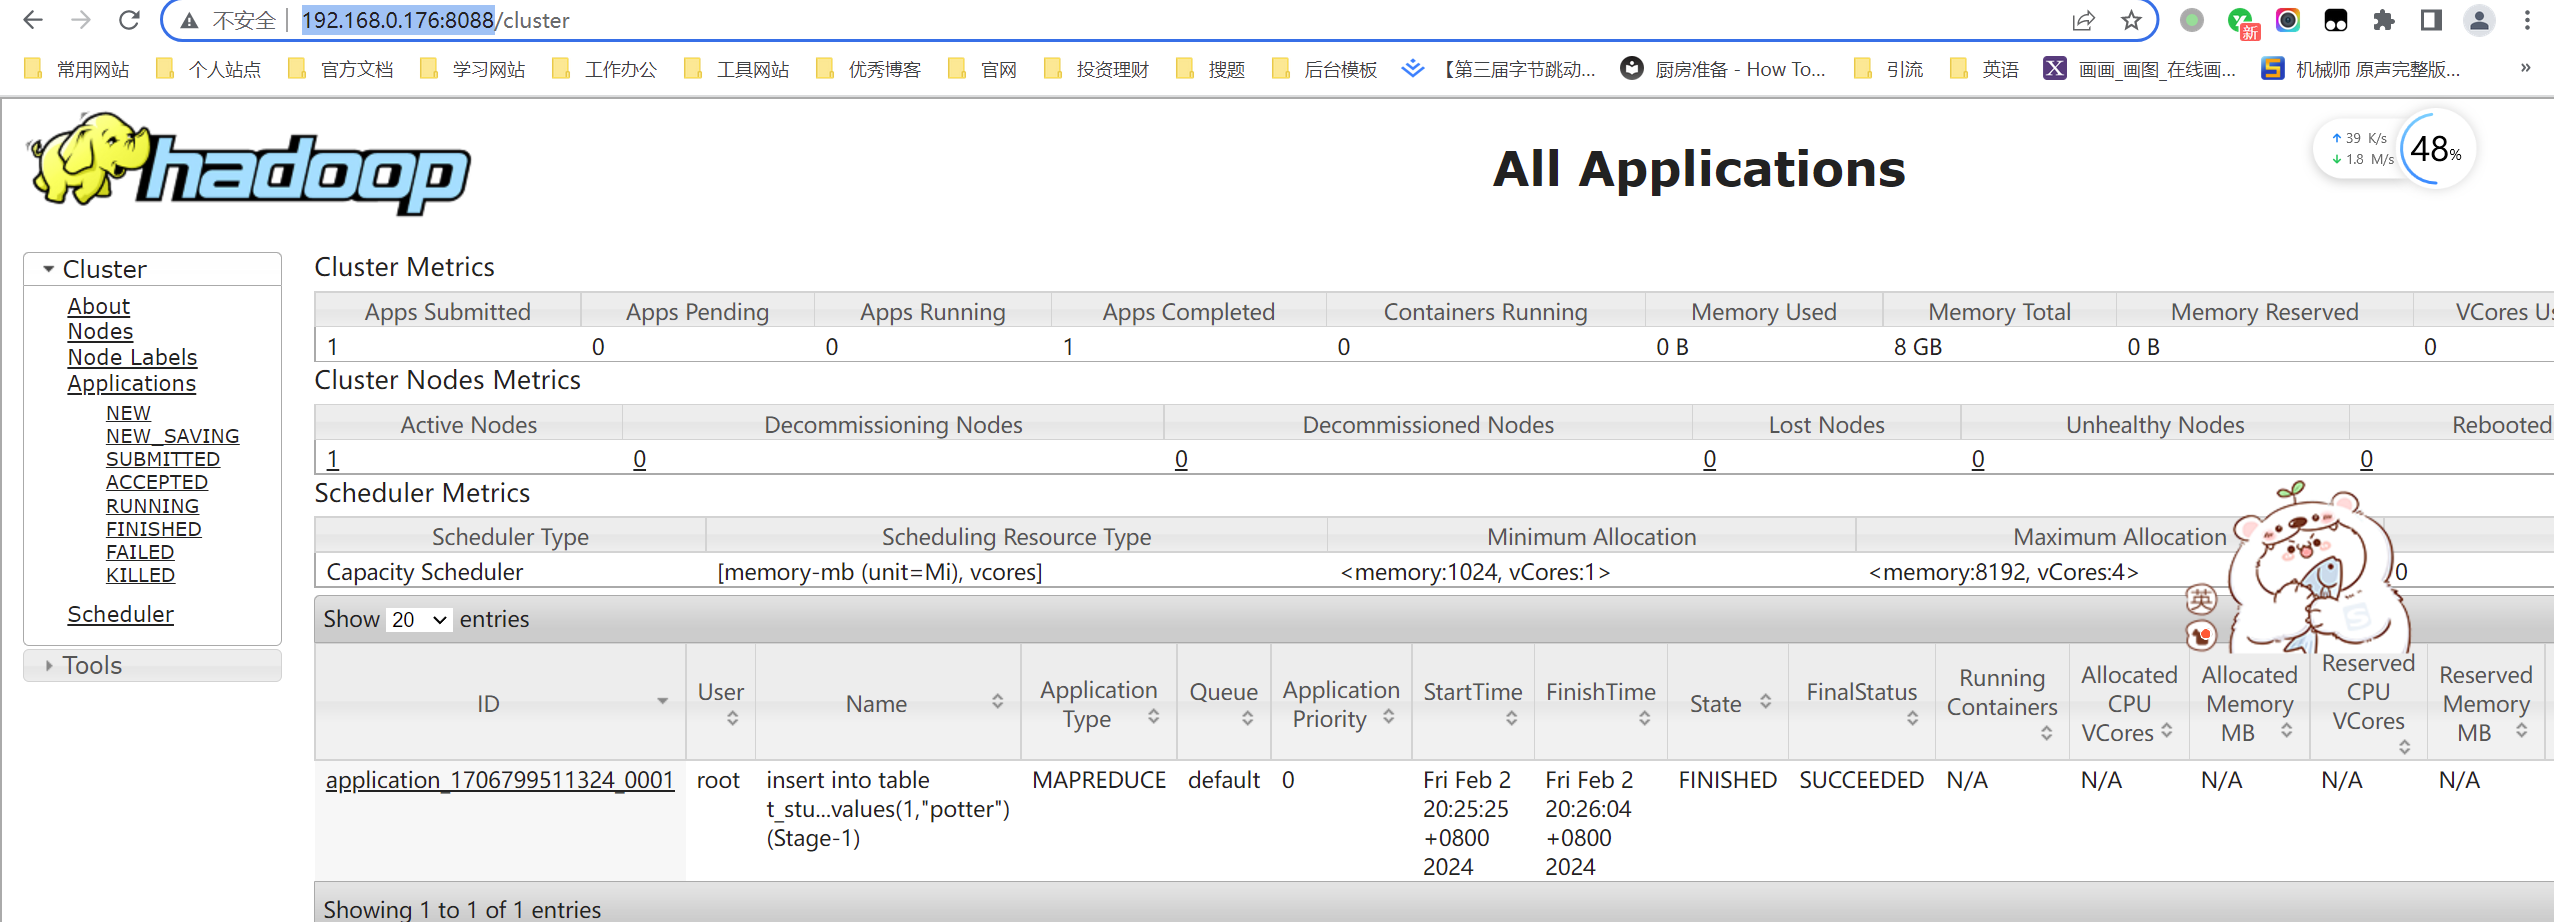Open the About cluster link
The height and width of the screenshot is (922, 2554).
click(99, 306)
